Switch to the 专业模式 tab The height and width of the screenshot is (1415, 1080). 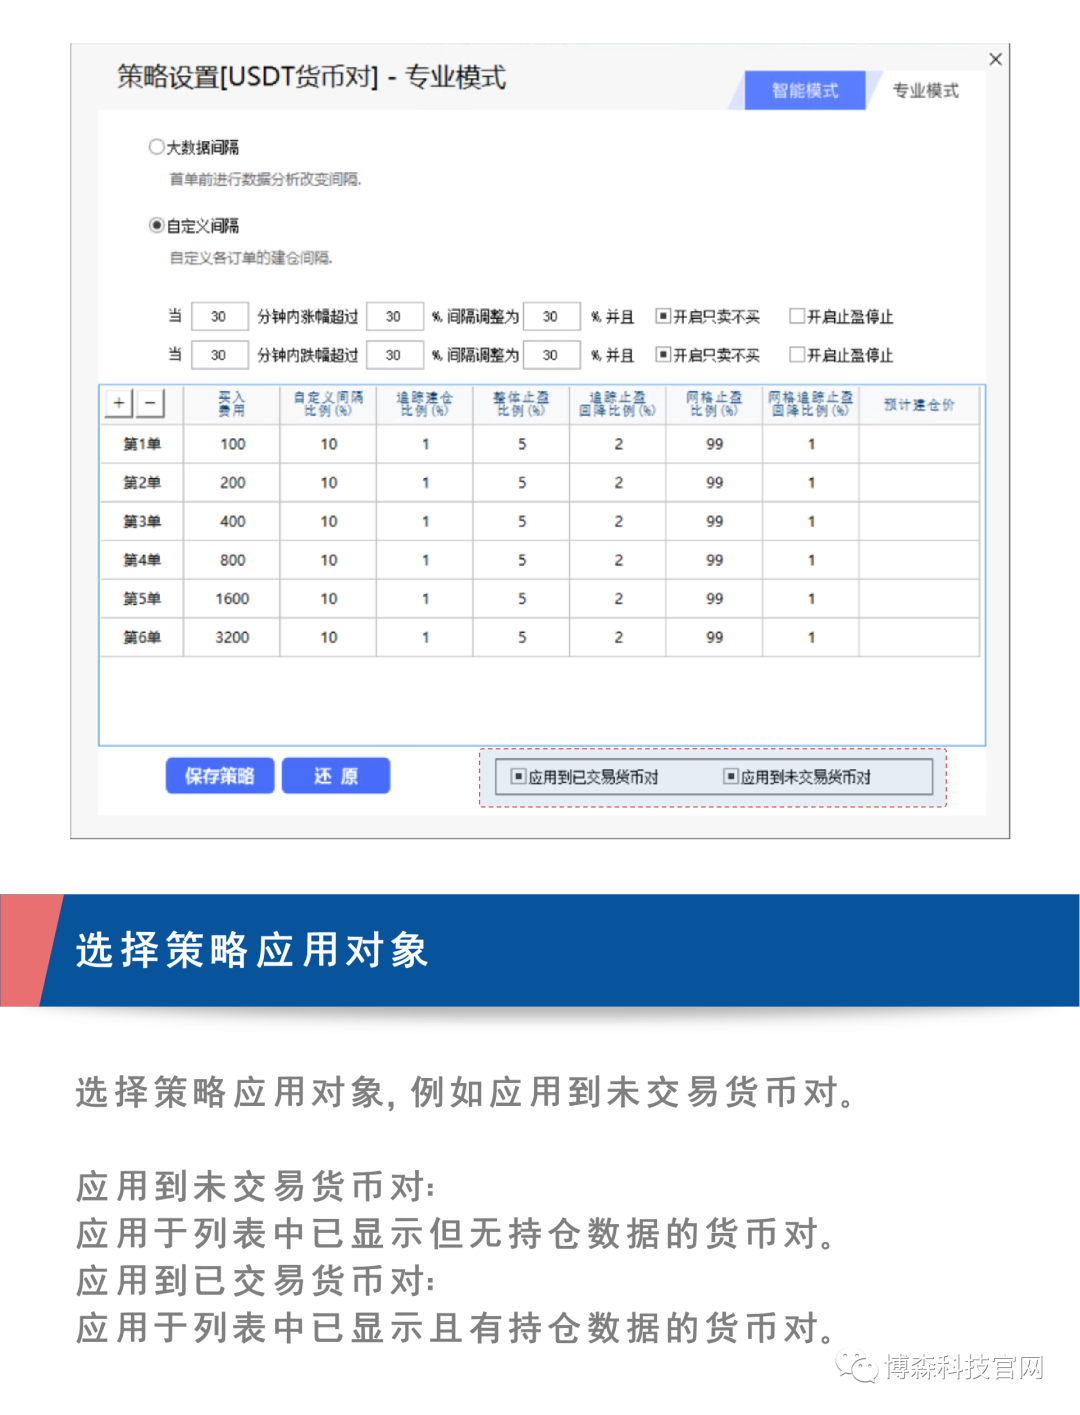(x=925, y=90)
